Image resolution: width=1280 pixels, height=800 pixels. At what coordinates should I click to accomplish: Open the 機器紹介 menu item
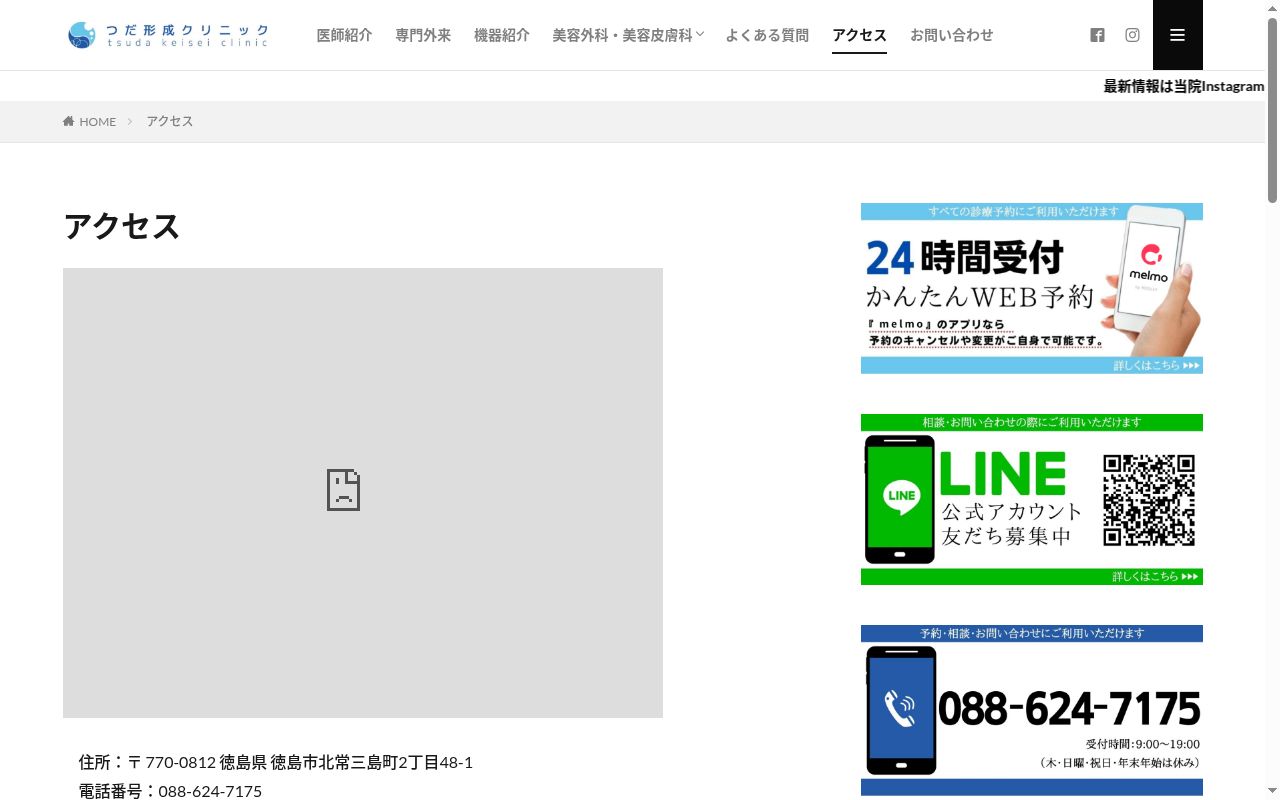click(502, 35)
